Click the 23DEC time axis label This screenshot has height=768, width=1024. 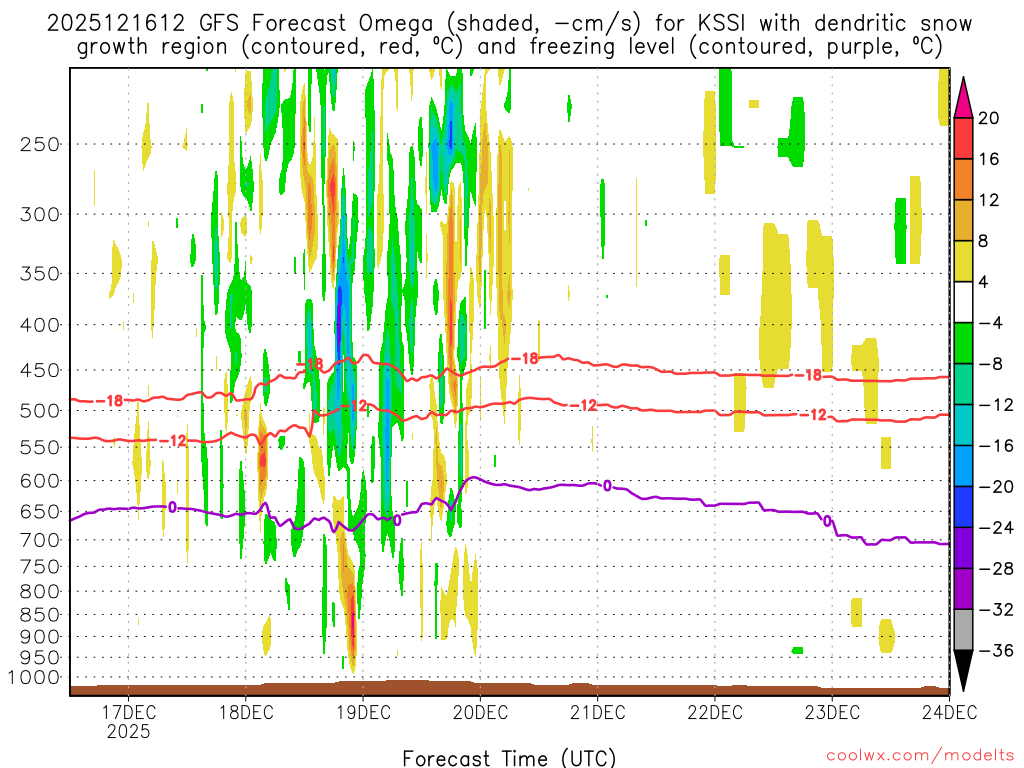coord(832,712)
